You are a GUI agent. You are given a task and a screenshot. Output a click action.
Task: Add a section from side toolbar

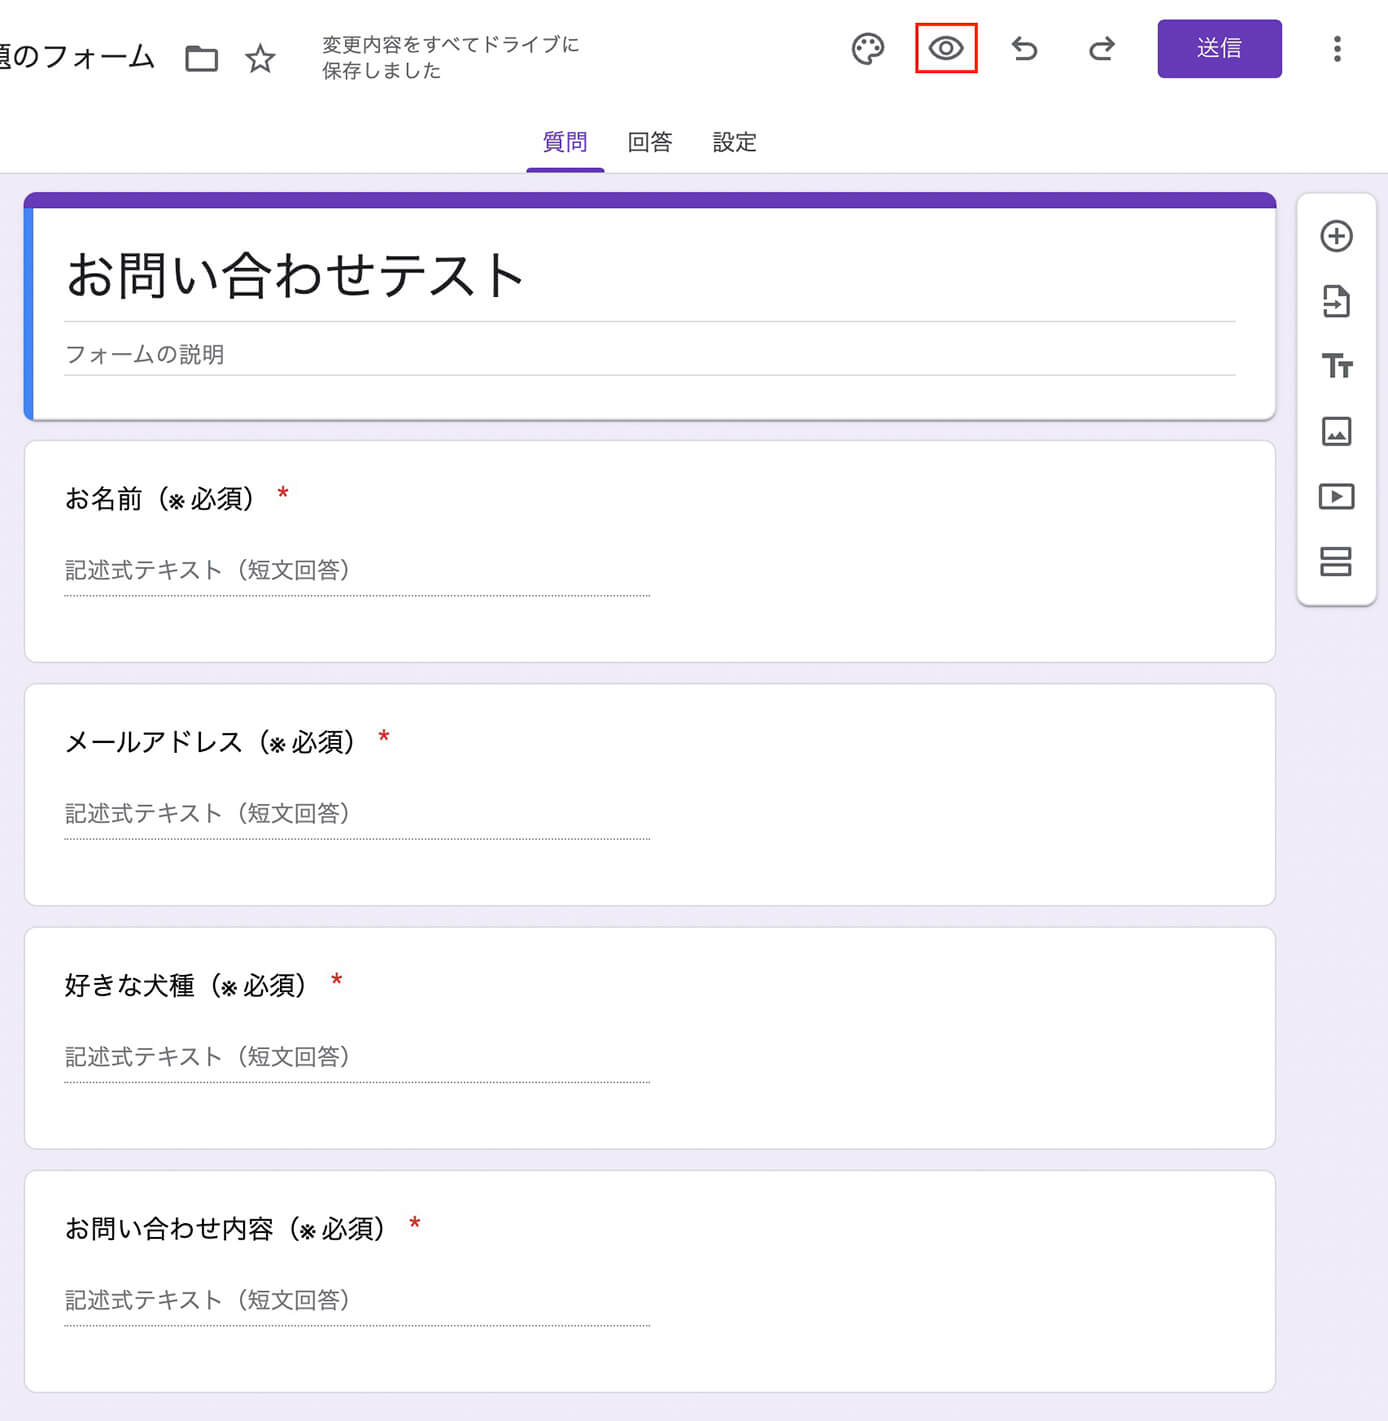point(1336,561)
